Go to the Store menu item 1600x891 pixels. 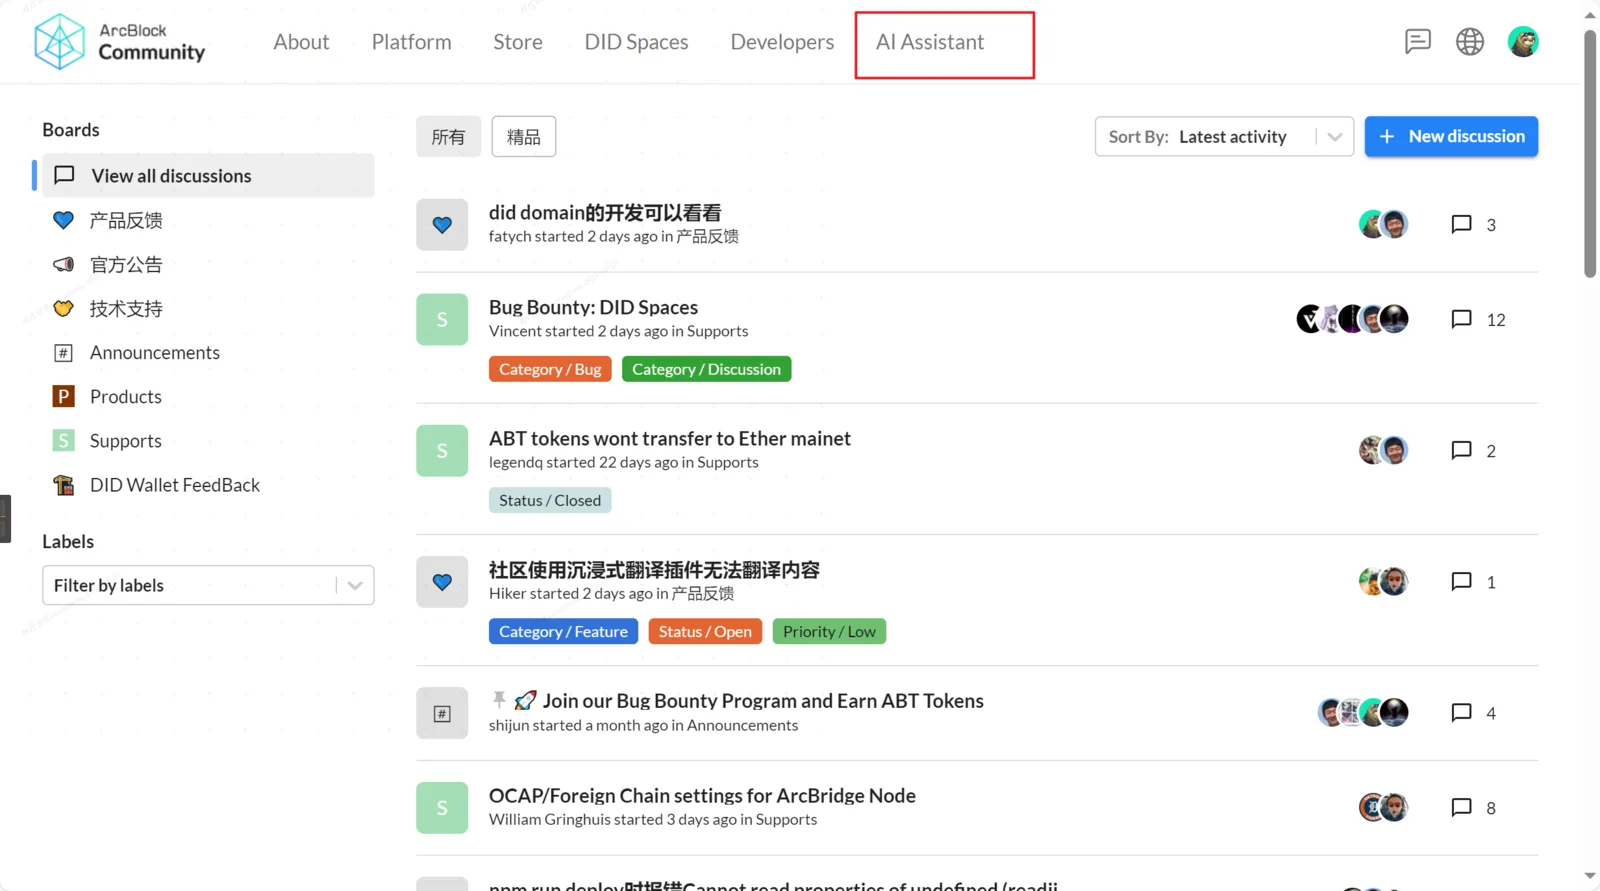tap(518, 42)
